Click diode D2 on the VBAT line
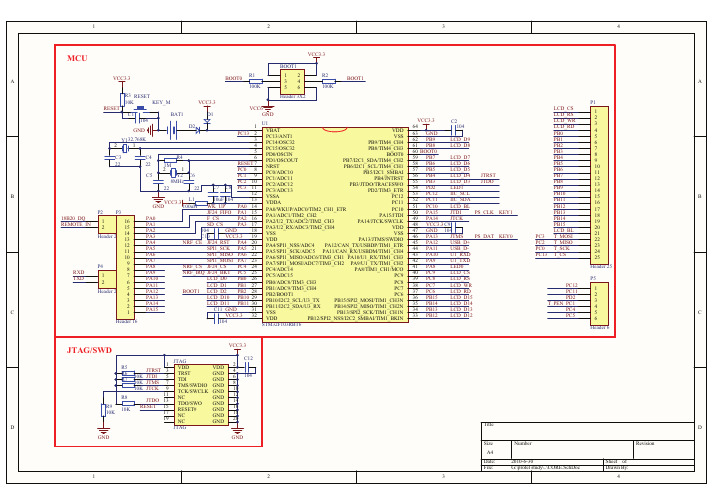Viewport: 713px width, 504px height. [198, 131]
